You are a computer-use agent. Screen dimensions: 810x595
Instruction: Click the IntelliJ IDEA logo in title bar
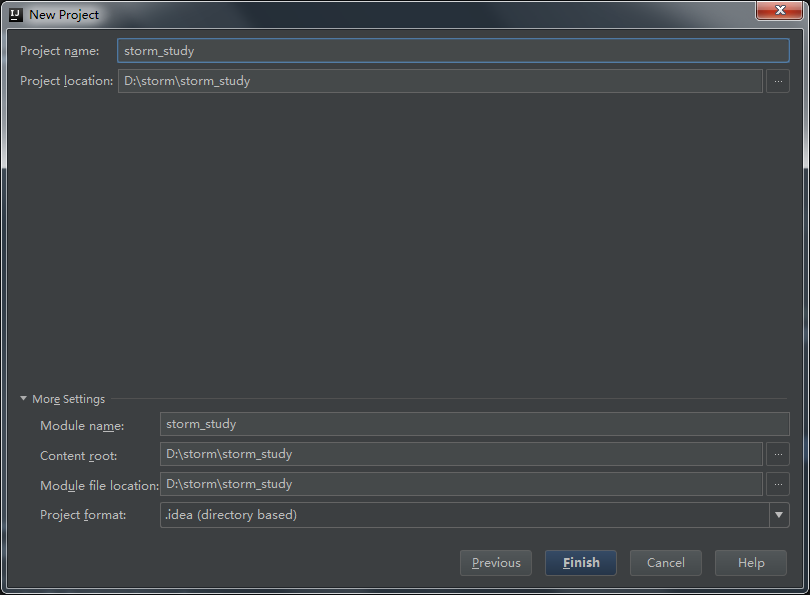pyautogui.click(x=16, y=14)
